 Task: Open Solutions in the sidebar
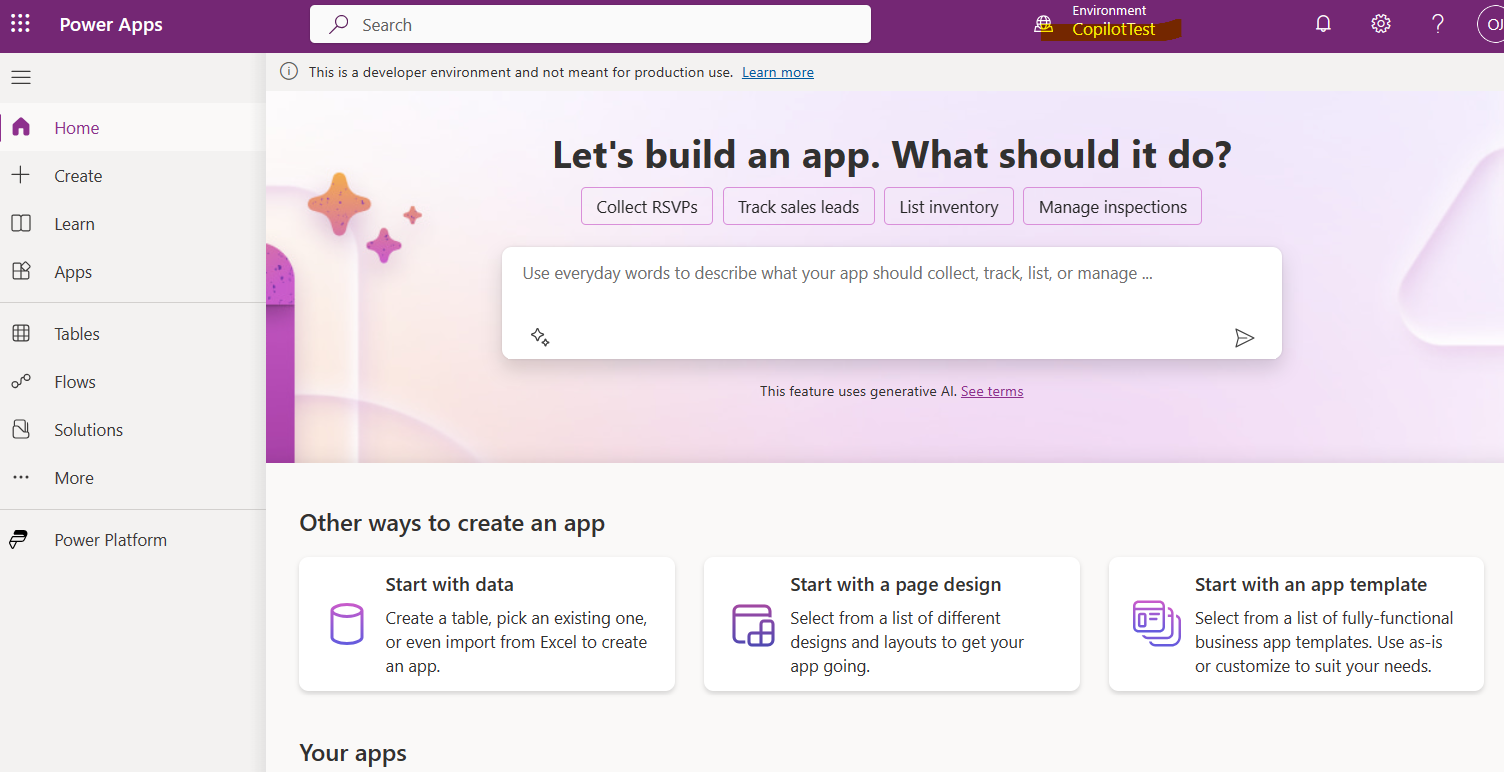[x=133, y=429]
